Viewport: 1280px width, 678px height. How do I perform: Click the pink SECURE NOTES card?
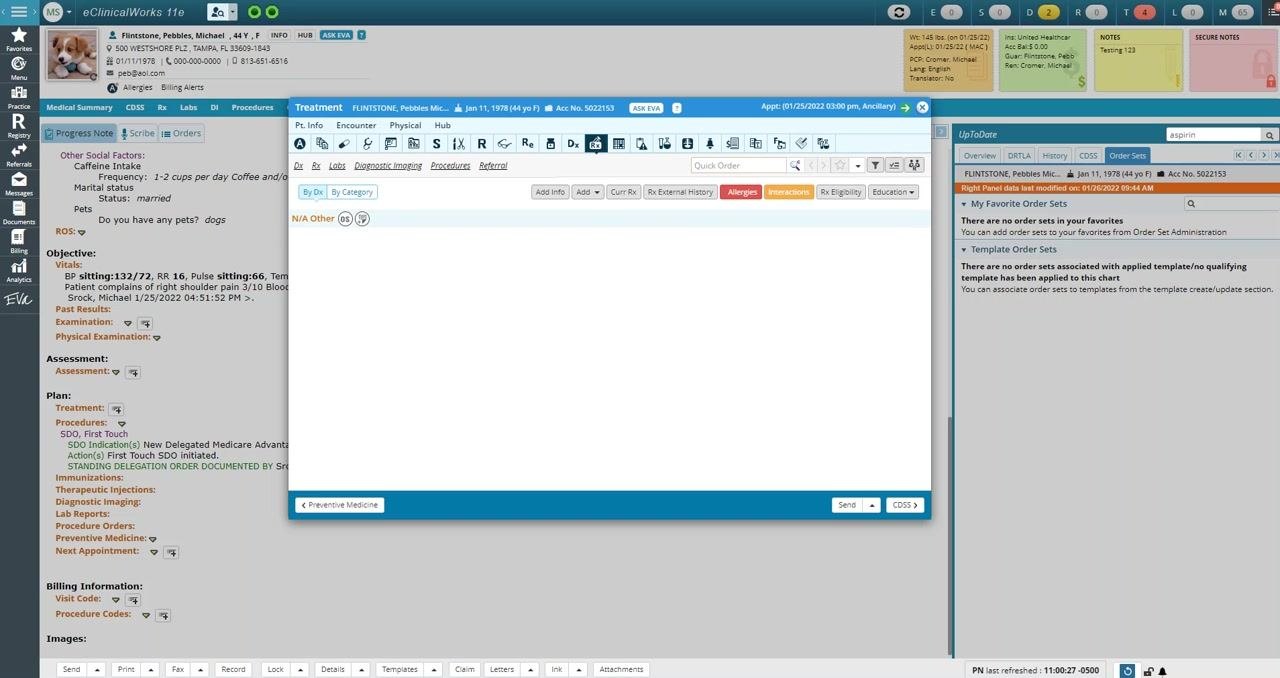tap(1234, 60)
